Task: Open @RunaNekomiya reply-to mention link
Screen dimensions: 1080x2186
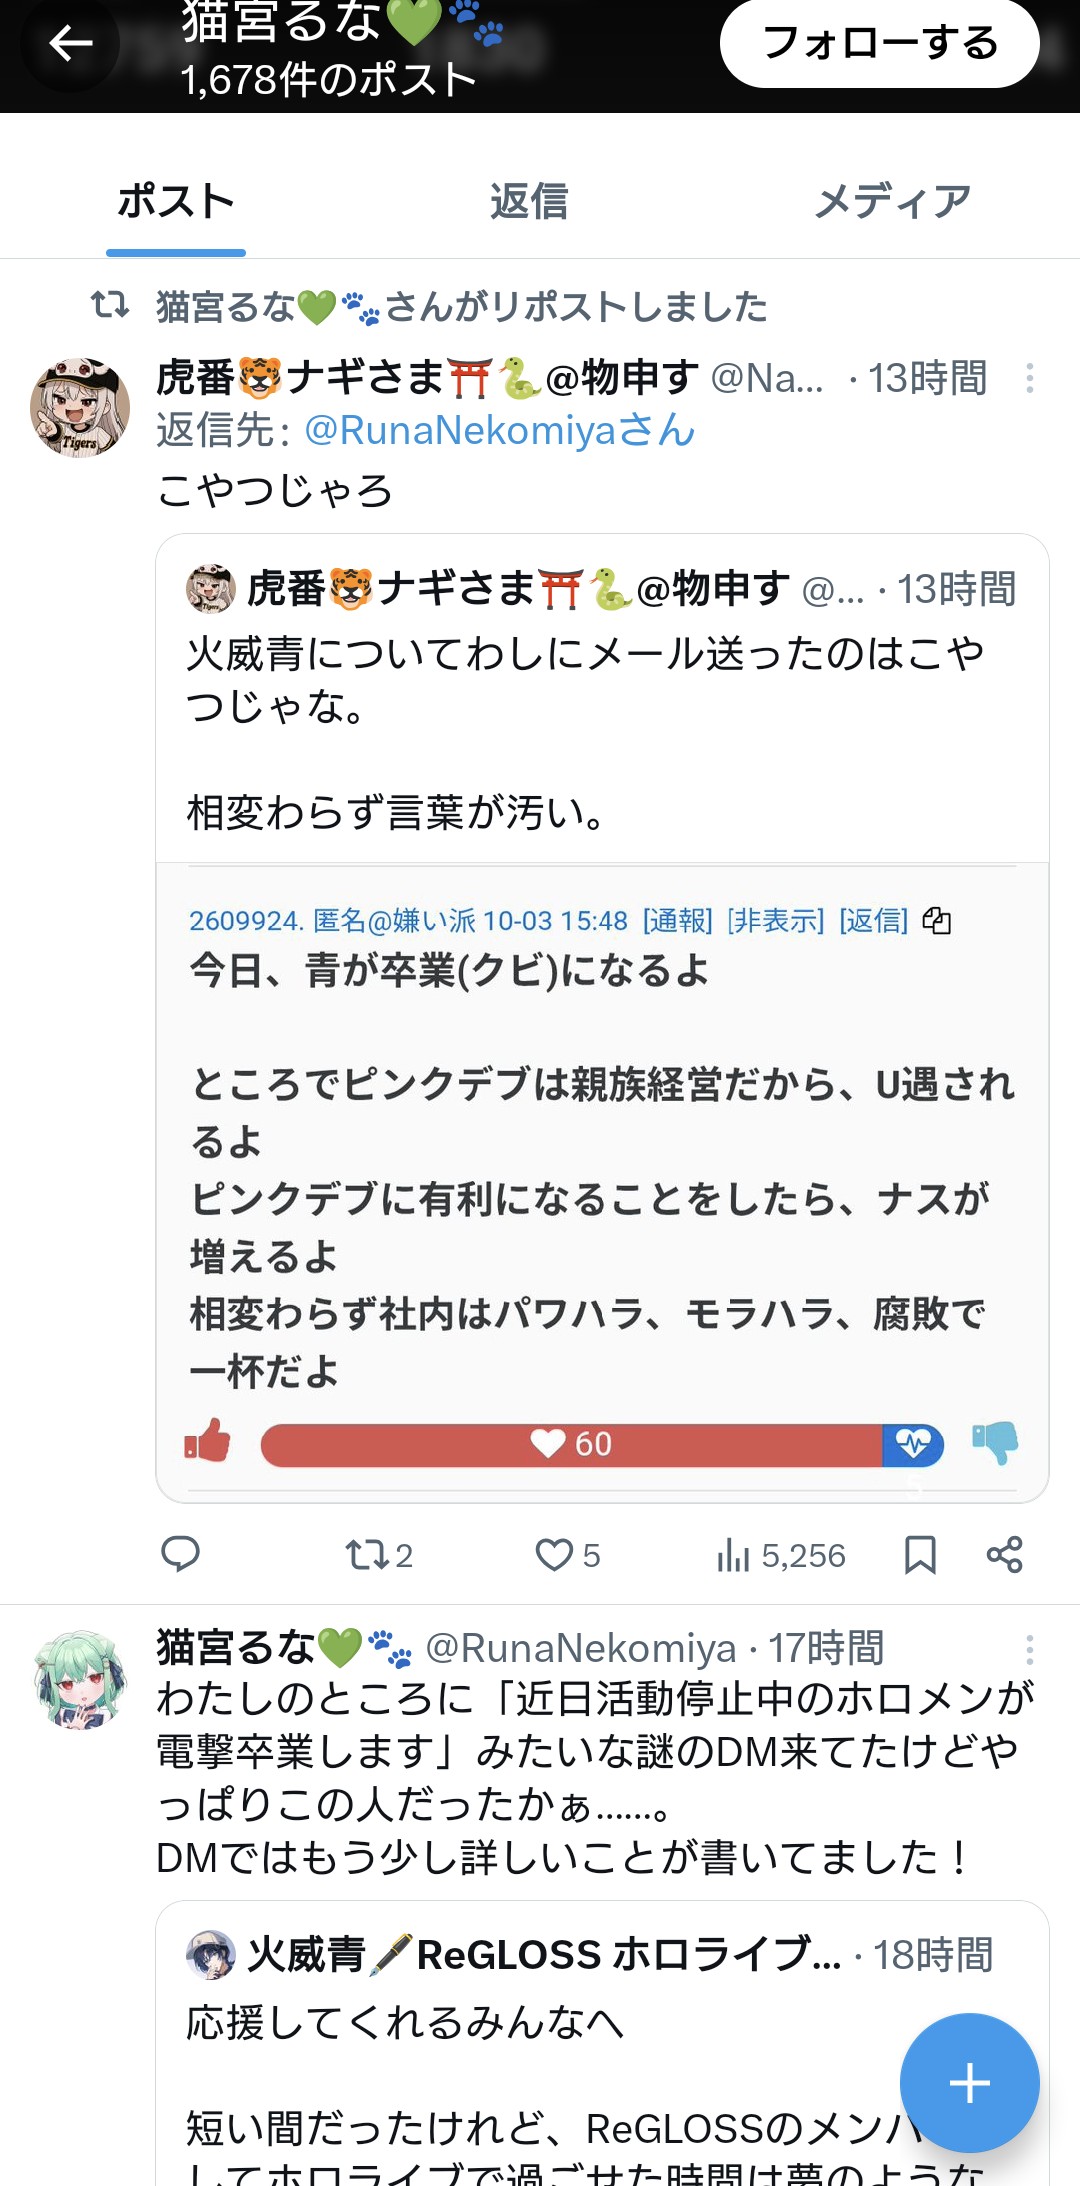Action: 499,430
